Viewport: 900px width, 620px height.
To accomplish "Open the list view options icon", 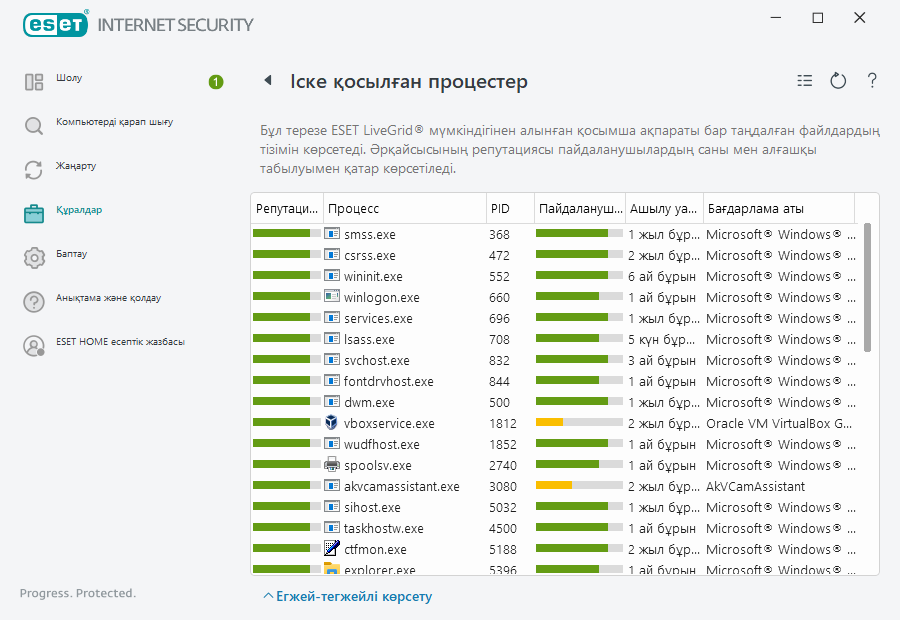I will (805, 81).
